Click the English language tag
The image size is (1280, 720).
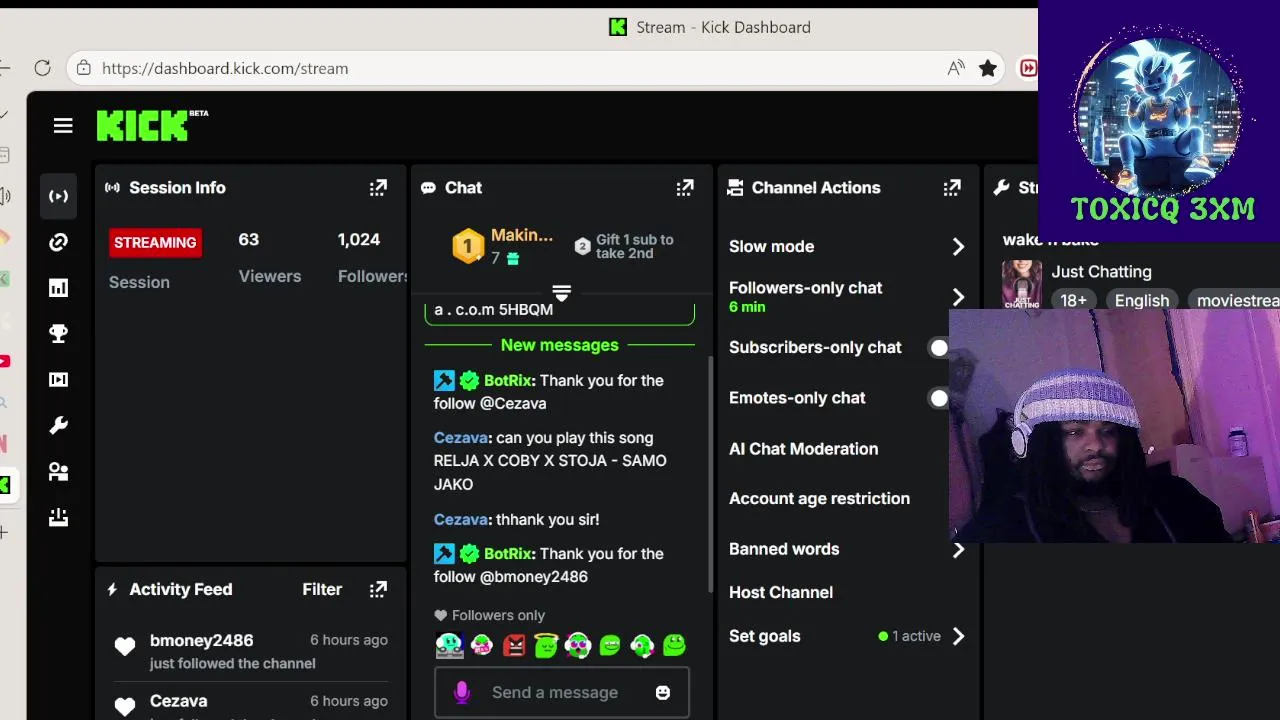(1142, 301)
